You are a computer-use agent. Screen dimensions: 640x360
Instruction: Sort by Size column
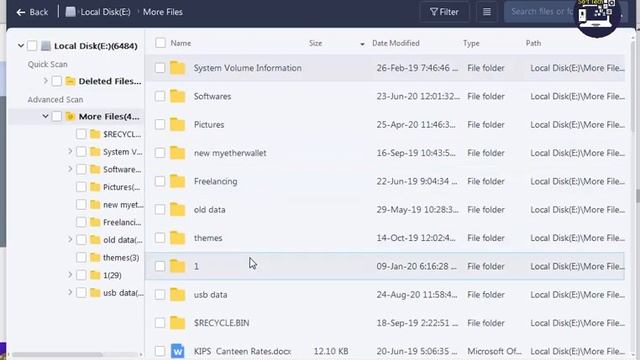316,43
